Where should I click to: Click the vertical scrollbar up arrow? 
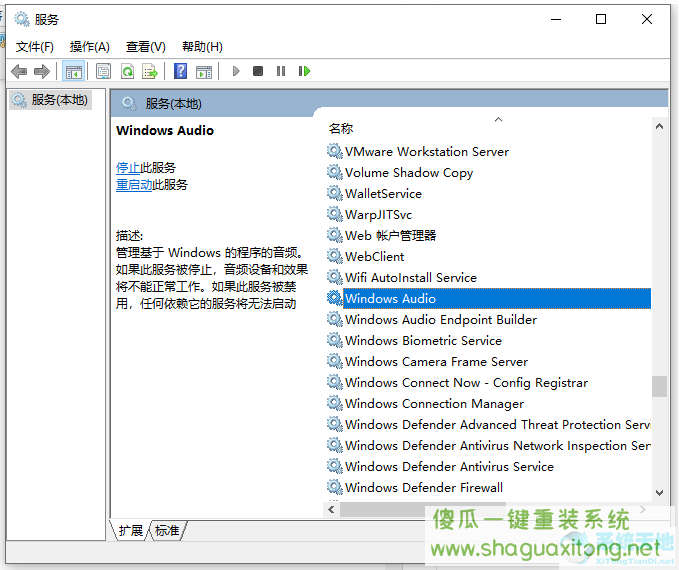click(659, 126)
